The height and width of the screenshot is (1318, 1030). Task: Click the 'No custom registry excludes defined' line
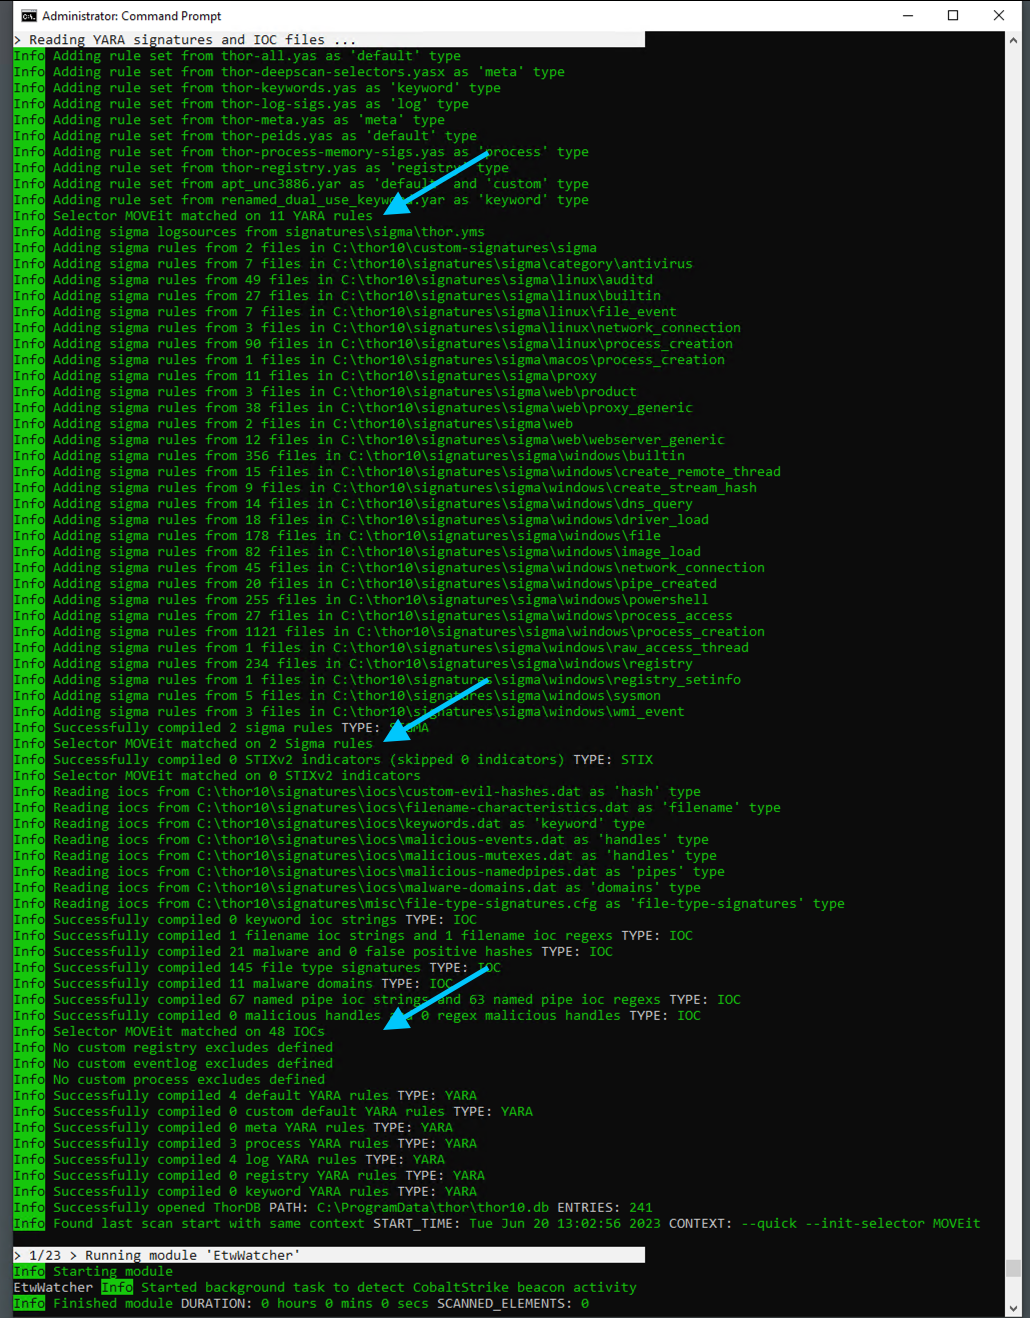point(192,1048)
